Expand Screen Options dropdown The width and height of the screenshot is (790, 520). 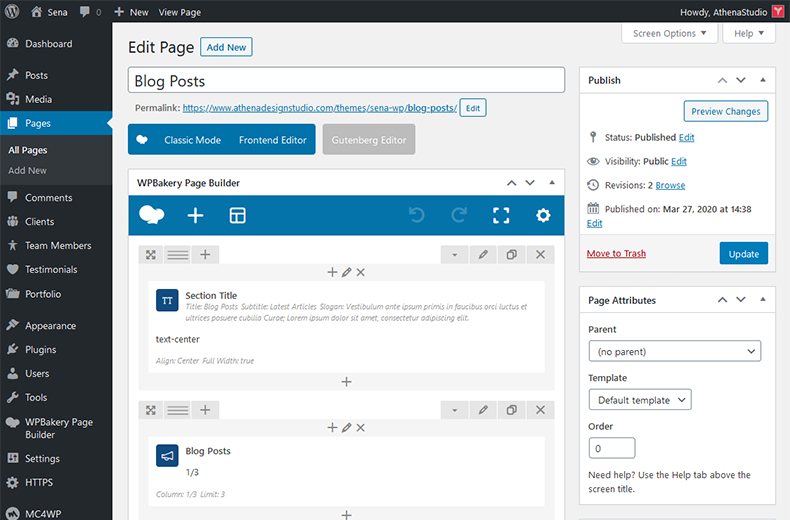tap(669, 33)
